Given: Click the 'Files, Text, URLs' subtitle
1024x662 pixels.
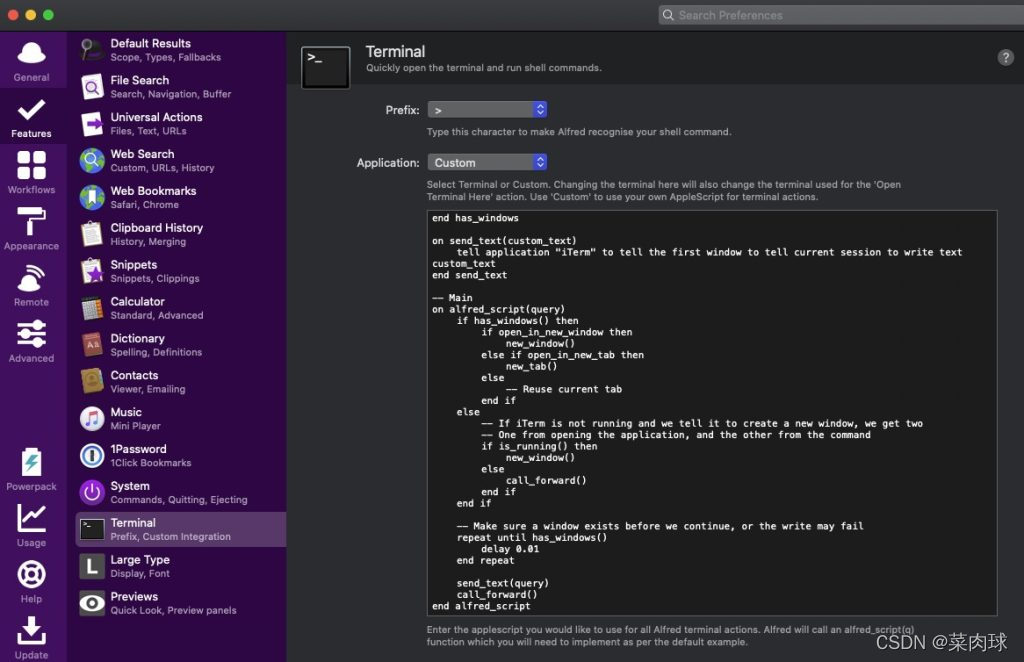Looking at the screenshot, I should coord(148,131).
